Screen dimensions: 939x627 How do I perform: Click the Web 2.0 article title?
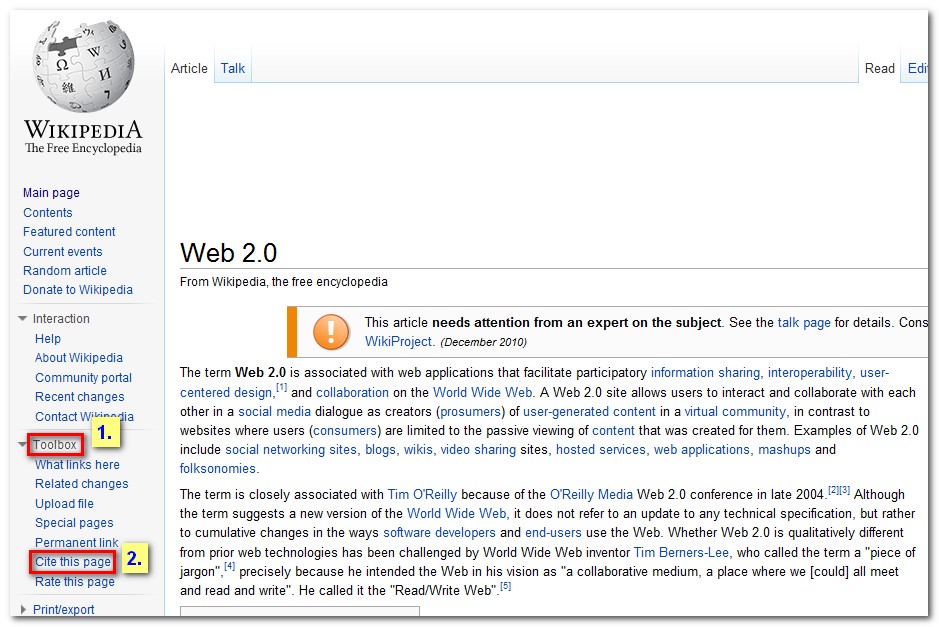point(228,253)
